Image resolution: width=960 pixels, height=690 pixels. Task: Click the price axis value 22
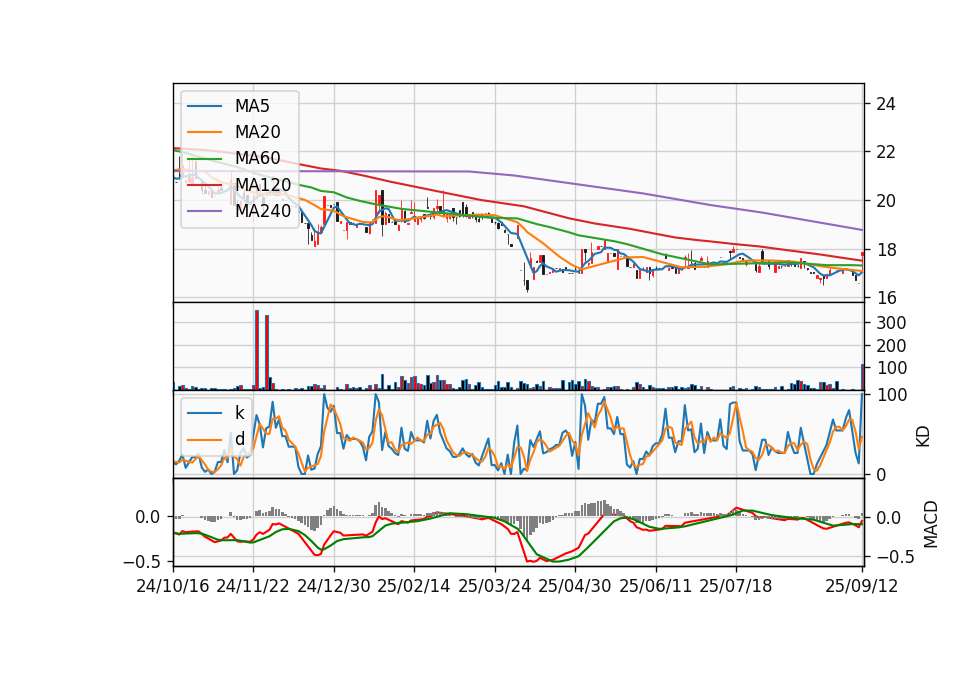(x=885, y=152)
